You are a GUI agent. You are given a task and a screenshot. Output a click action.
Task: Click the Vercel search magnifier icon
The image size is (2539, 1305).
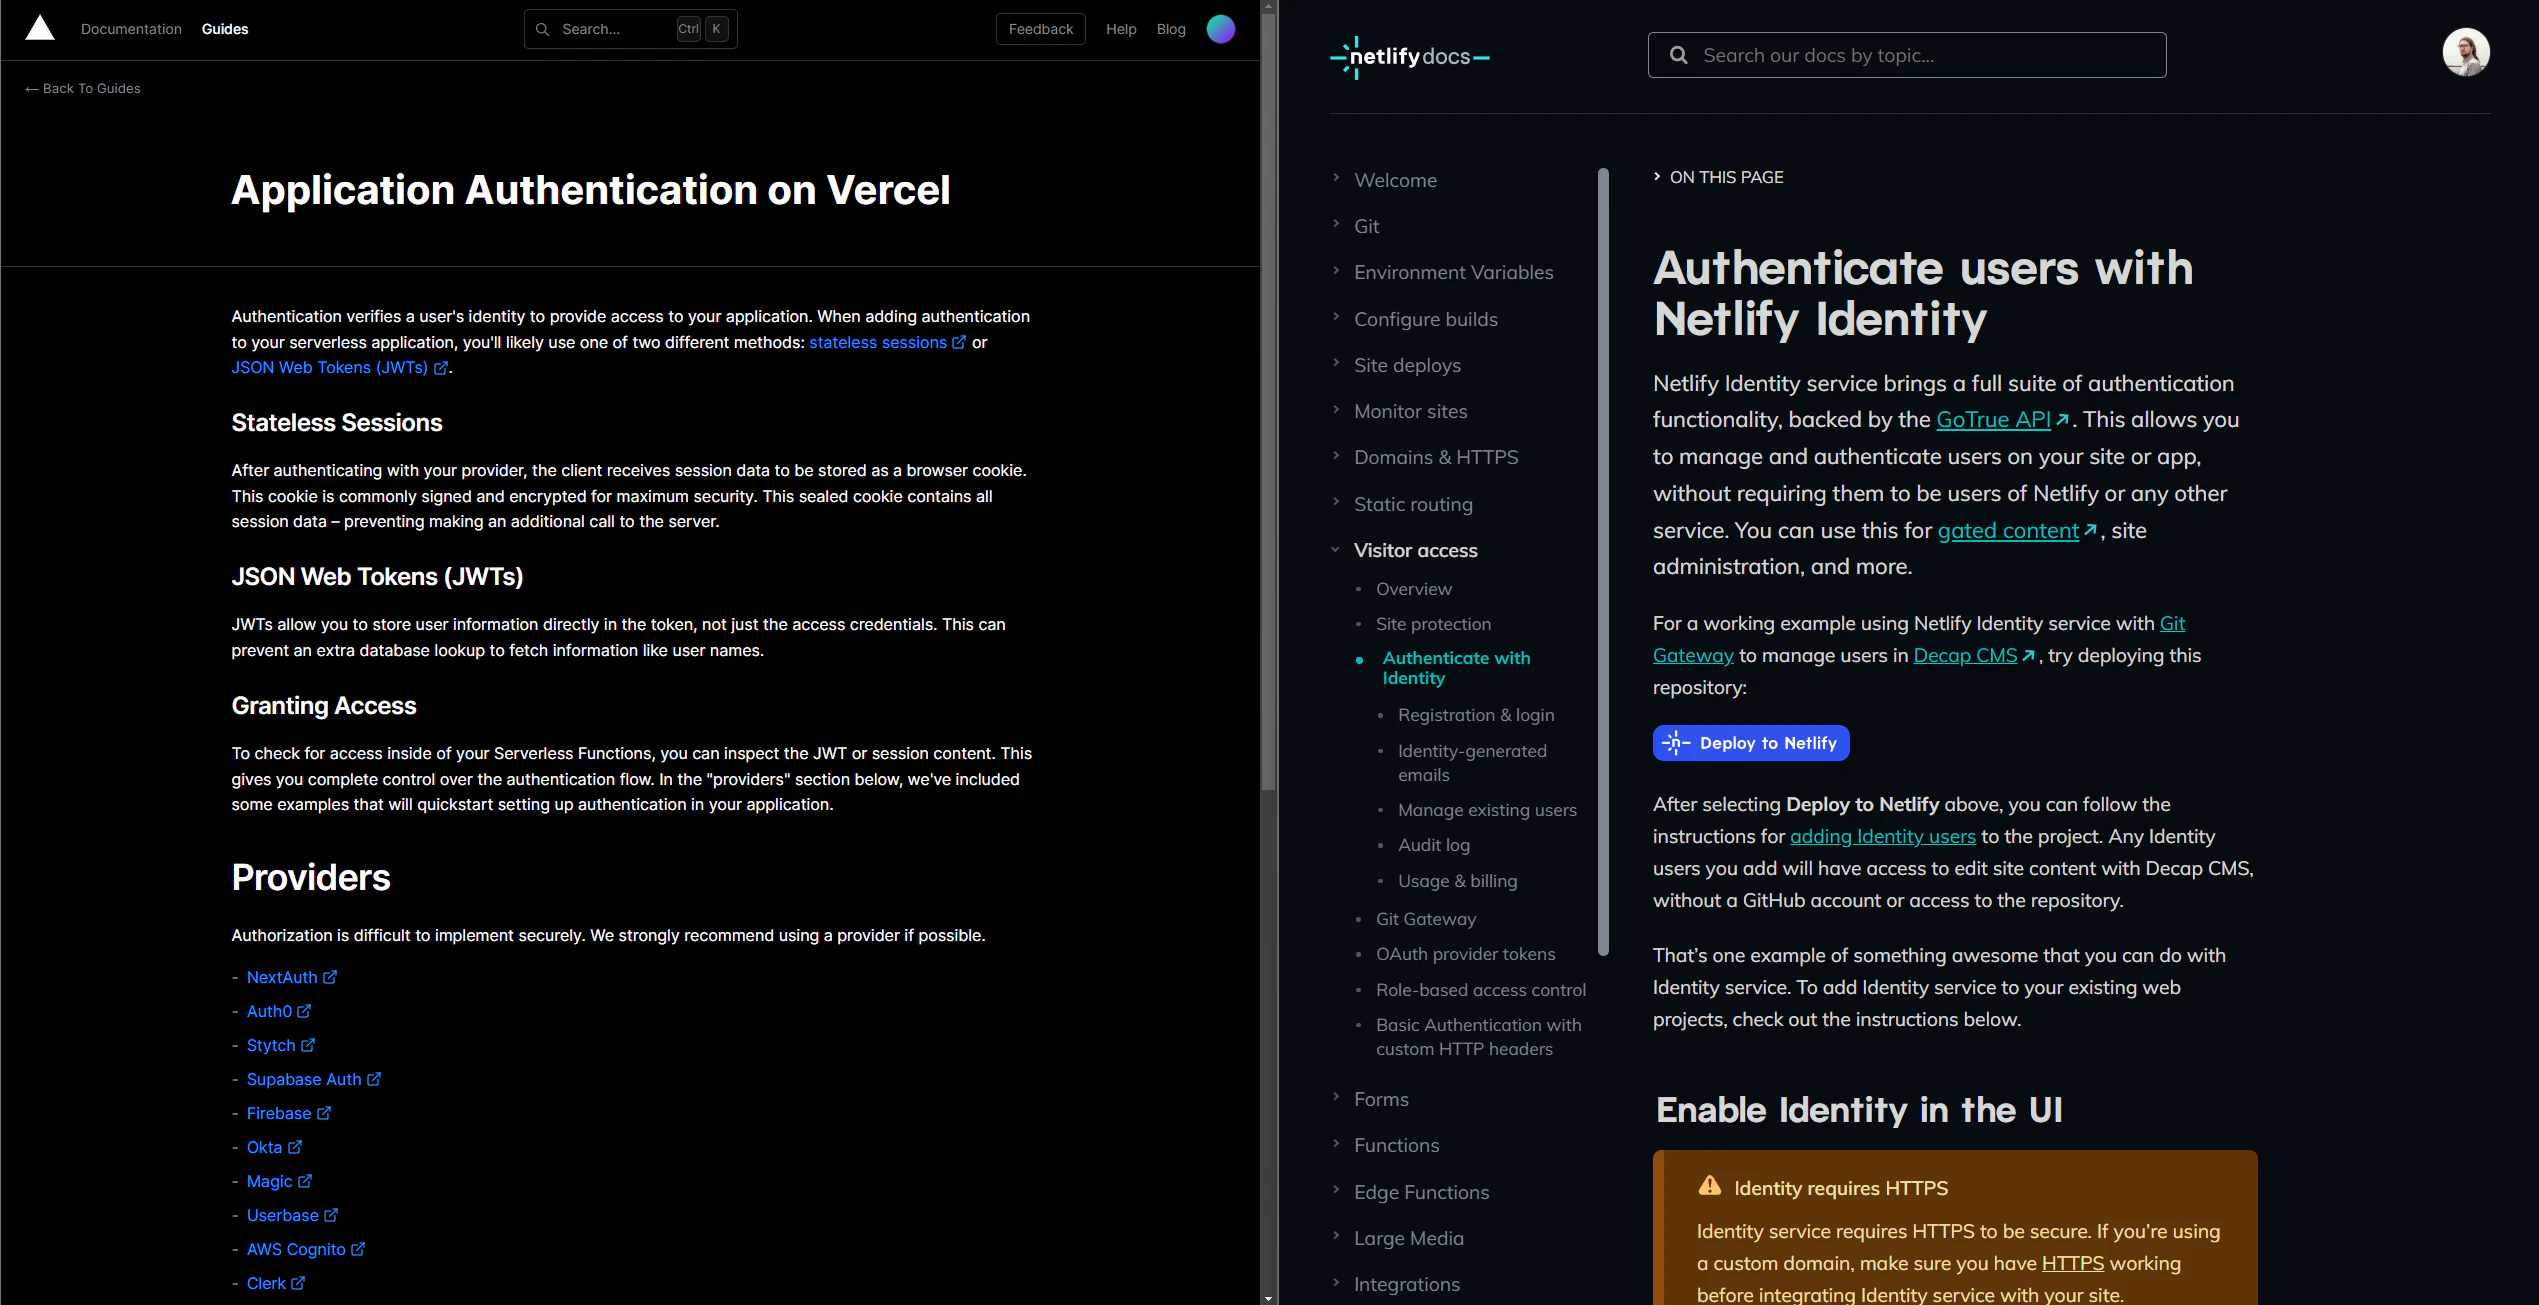coord(542,29)
